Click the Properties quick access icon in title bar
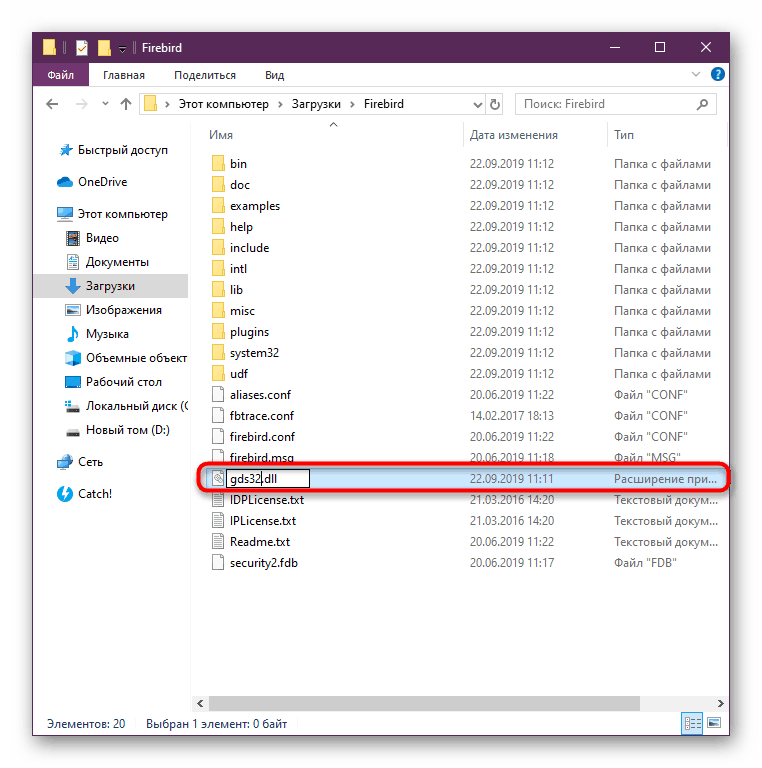762x768 pixels. coord(82,48)
